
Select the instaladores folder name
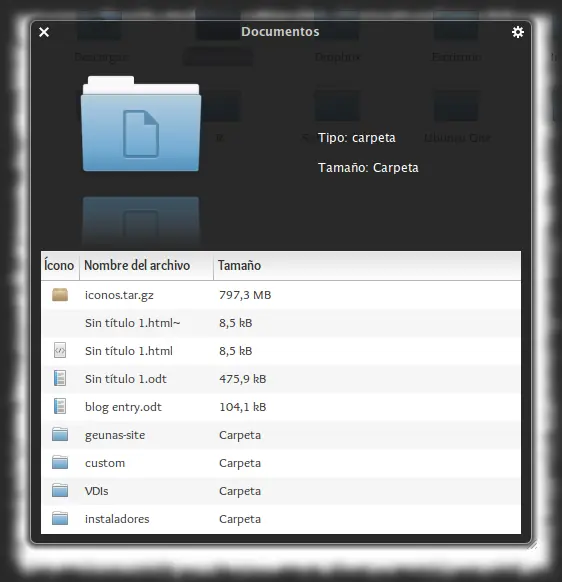point(117,519)
